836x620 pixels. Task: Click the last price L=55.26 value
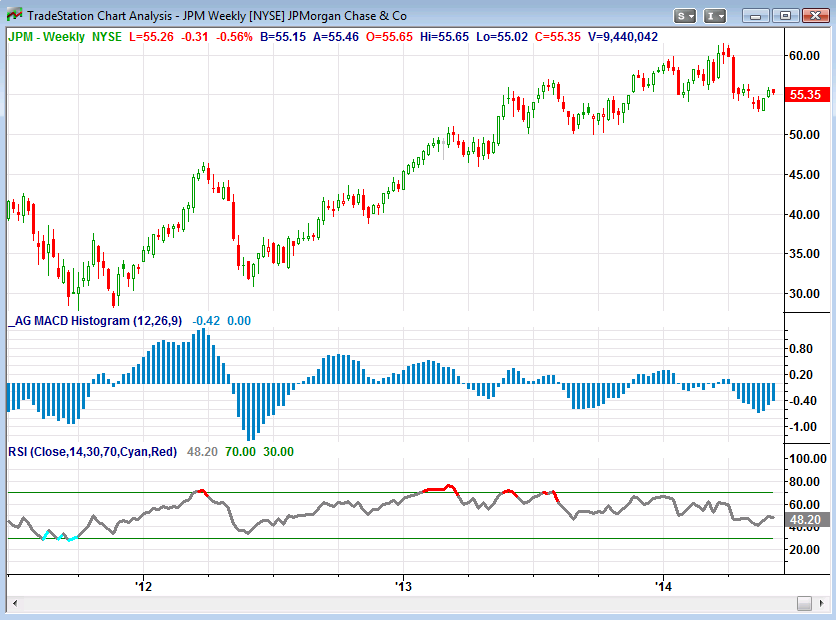point(151,37)
